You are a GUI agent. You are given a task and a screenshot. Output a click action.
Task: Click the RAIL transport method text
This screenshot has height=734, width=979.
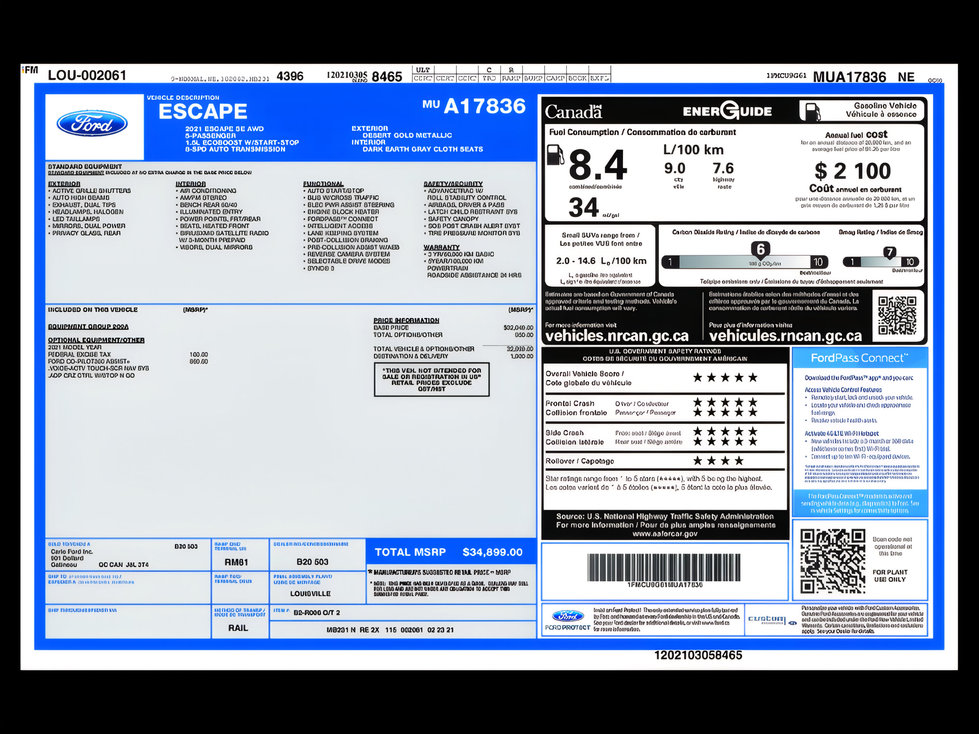tap(238, 628)
